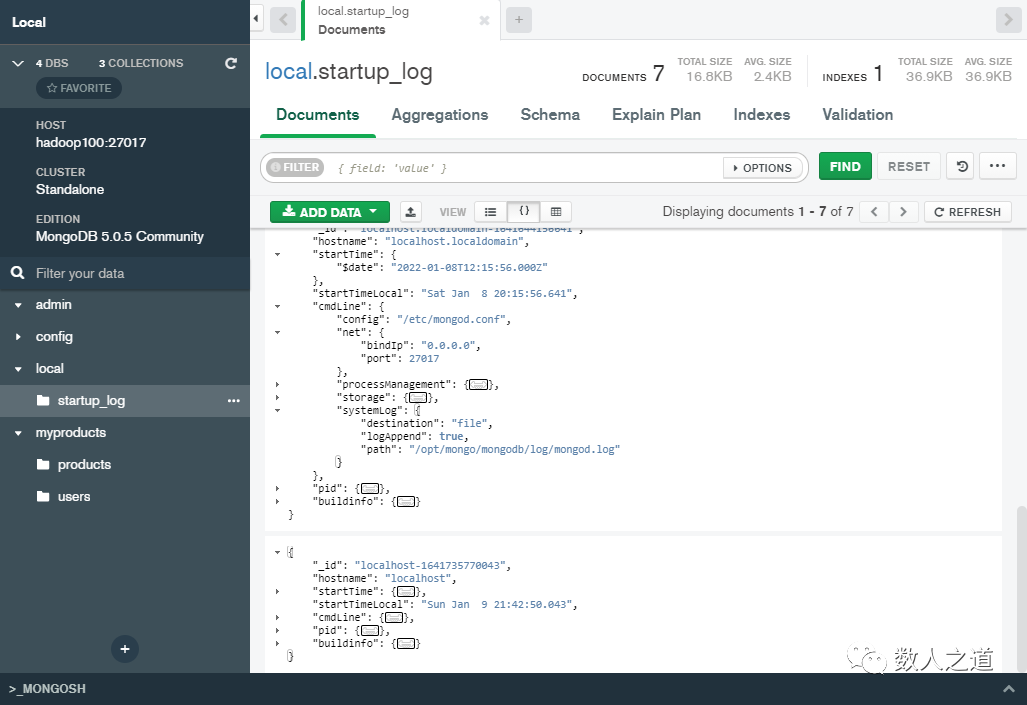Click the export collection data icon
The height and width of the screenshot is (705, 1027).
pos(411,211)
